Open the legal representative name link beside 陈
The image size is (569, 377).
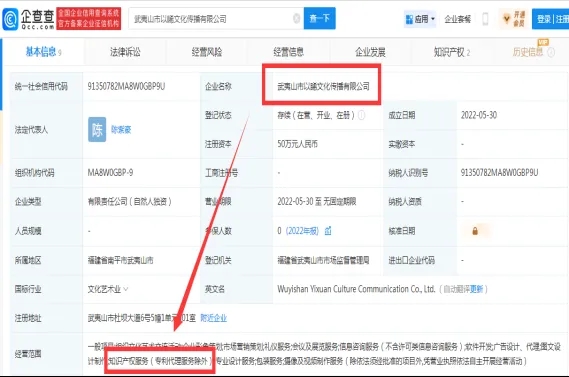click(x=121, y=130)
